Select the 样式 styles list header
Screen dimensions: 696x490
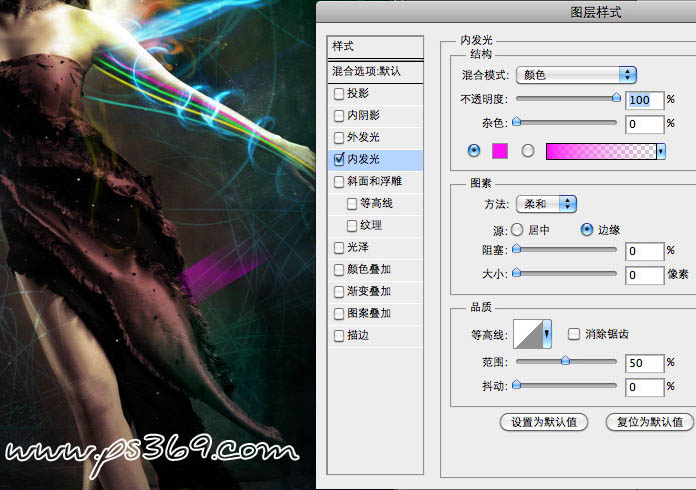tap(376, 47)
